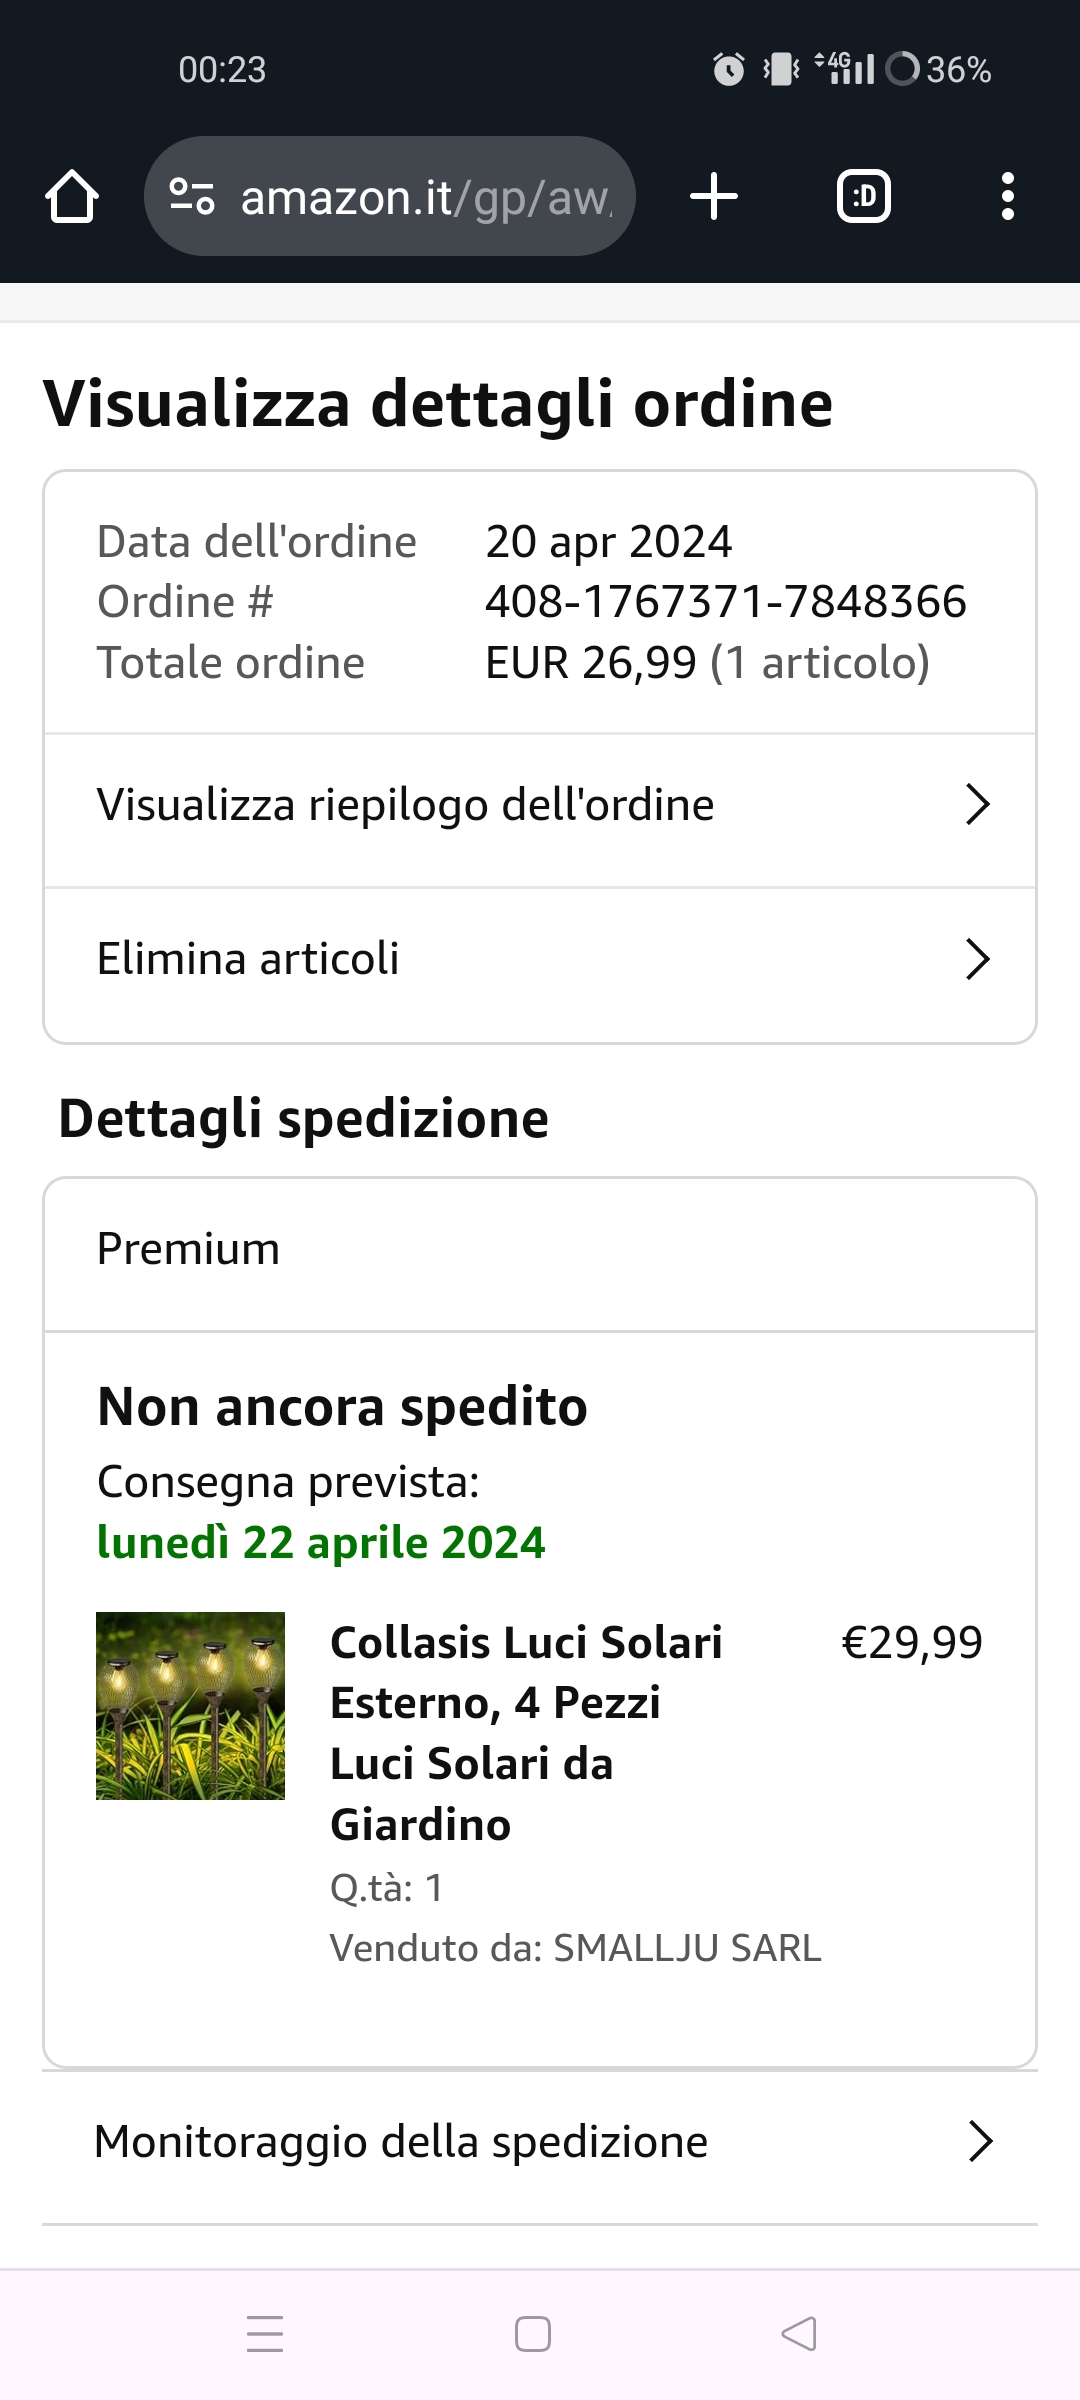Expand the Visualizza riepilogo dell'ordine chevron
This screenshot has height=2400, width=1080.
coord(977,805)
